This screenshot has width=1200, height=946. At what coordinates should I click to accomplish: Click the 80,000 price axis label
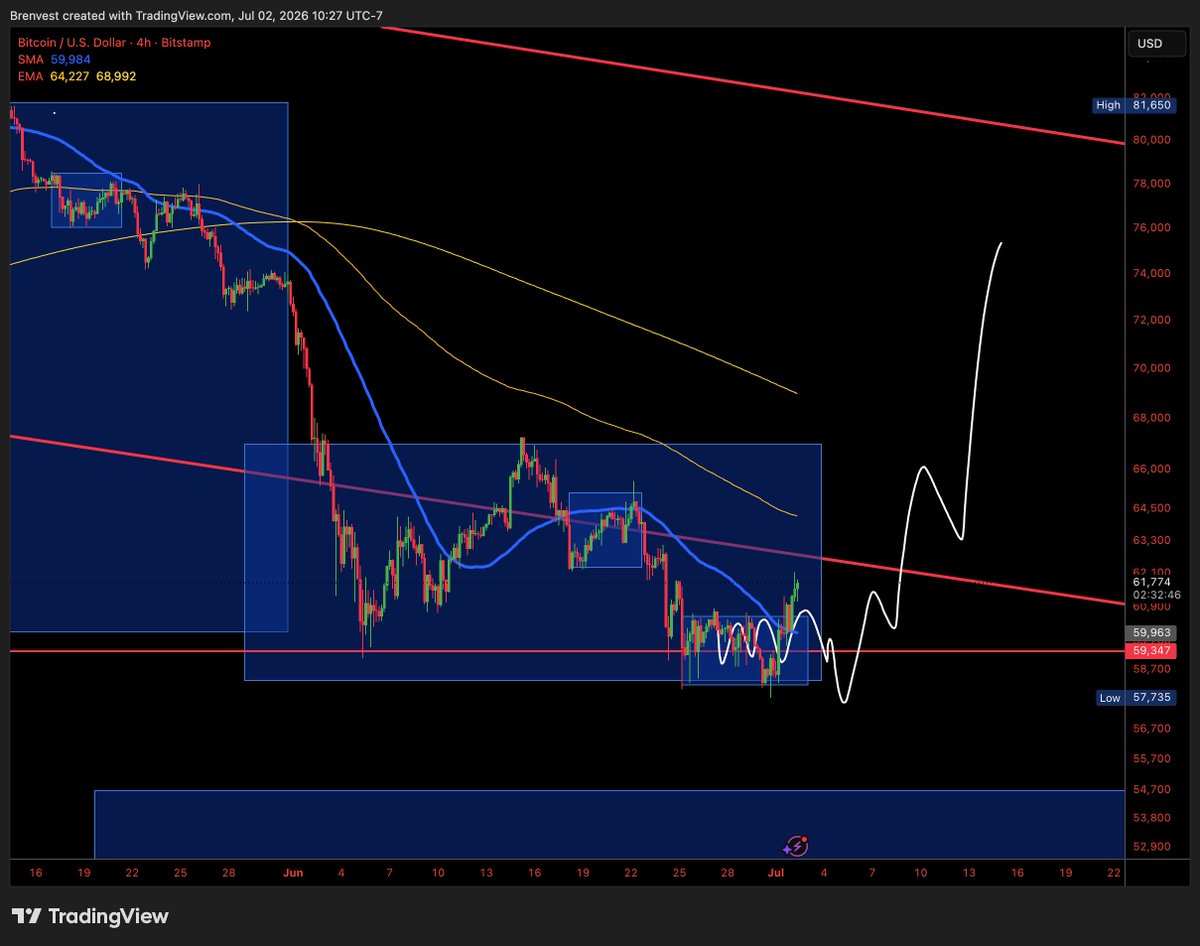[1152, 140]
